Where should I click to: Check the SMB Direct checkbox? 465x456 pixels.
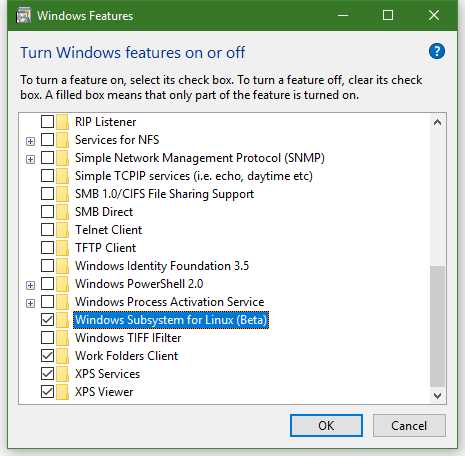[47, 212]
